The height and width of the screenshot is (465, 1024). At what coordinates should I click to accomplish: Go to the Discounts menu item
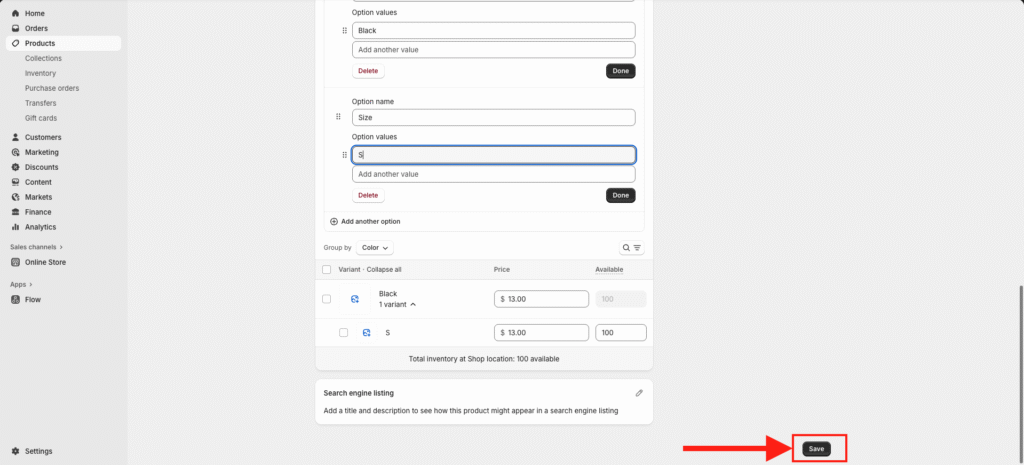coord(41,167)
